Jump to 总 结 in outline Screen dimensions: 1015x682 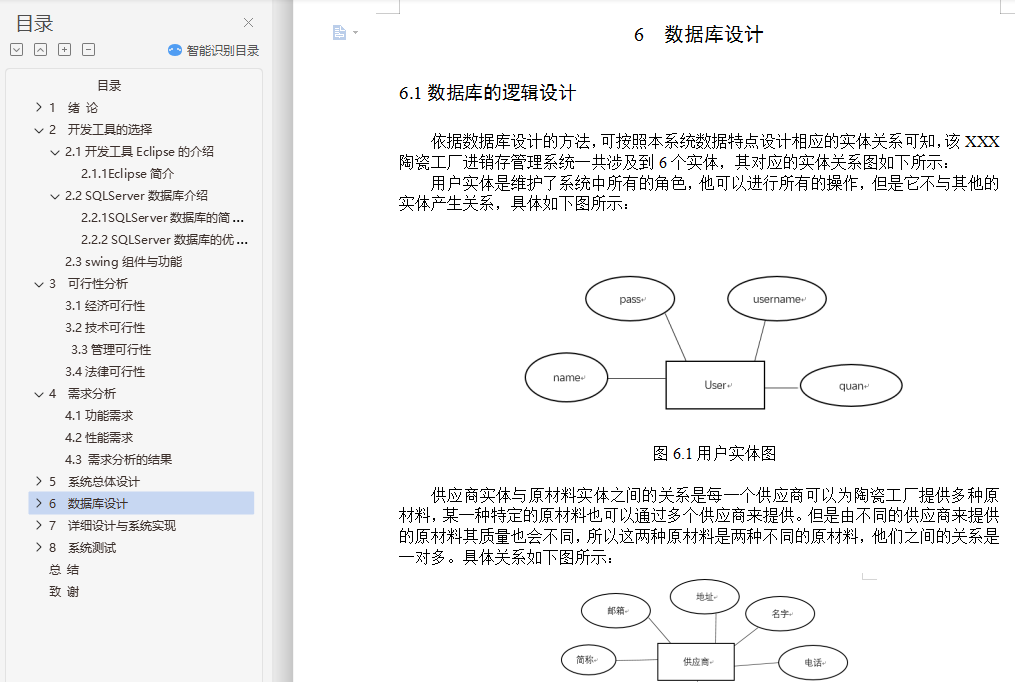tap(64, 569)
